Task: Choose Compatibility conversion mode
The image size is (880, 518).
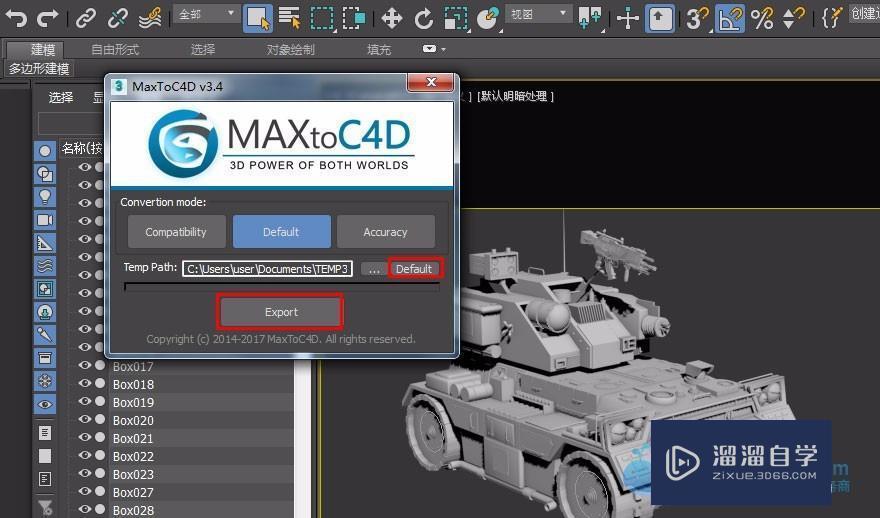Action: pos(176,232)
